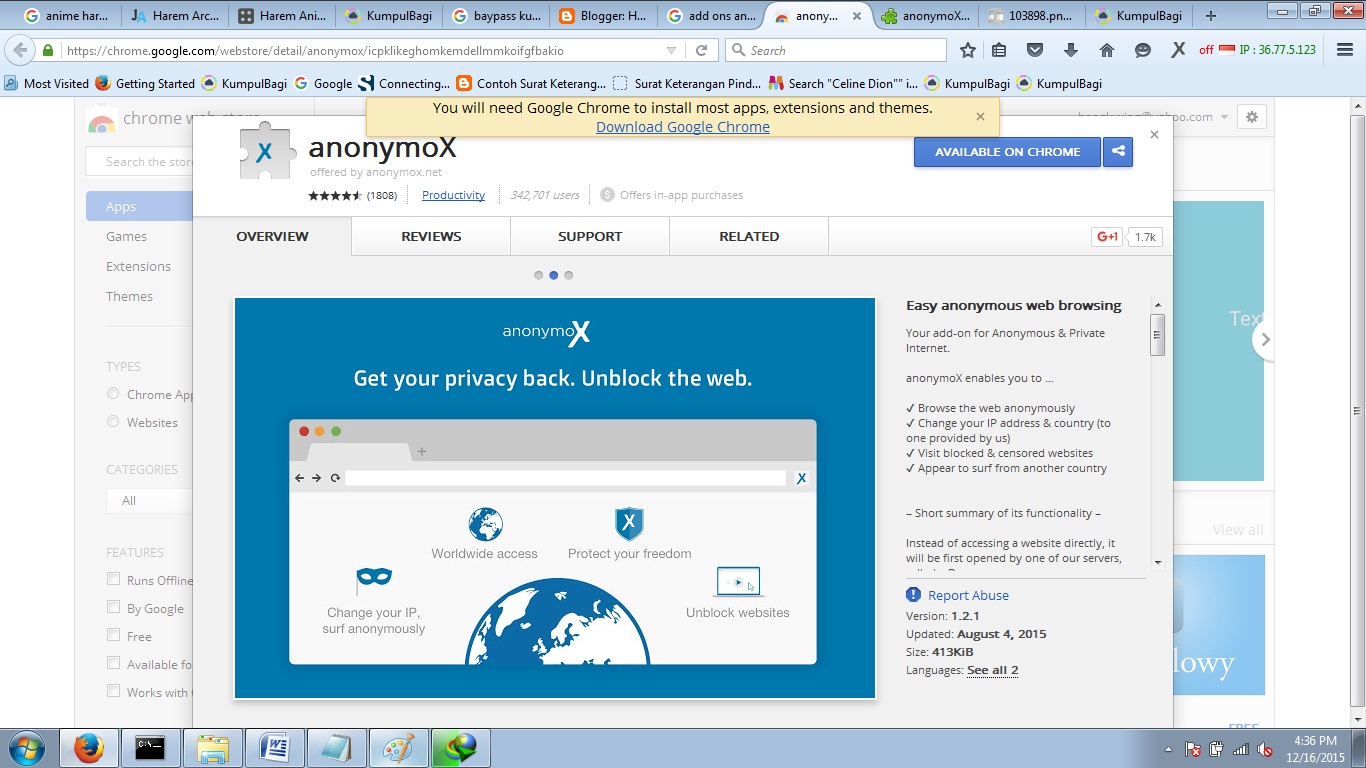Open Paint from the taskbar
This screenshot has height=768, width=1366.
click(x=397, y=748)
